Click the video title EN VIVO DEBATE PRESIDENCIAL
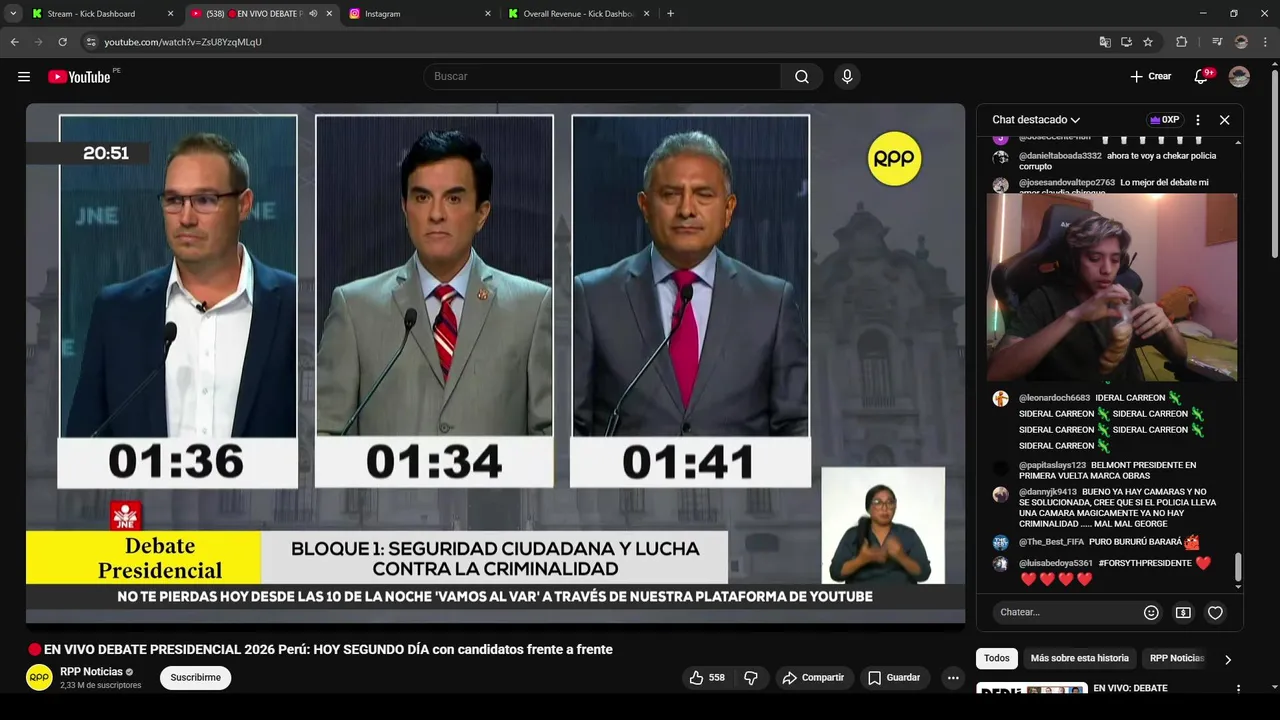Image resolution: width=1280 pixels, height=720 pixels. (320, 650)
